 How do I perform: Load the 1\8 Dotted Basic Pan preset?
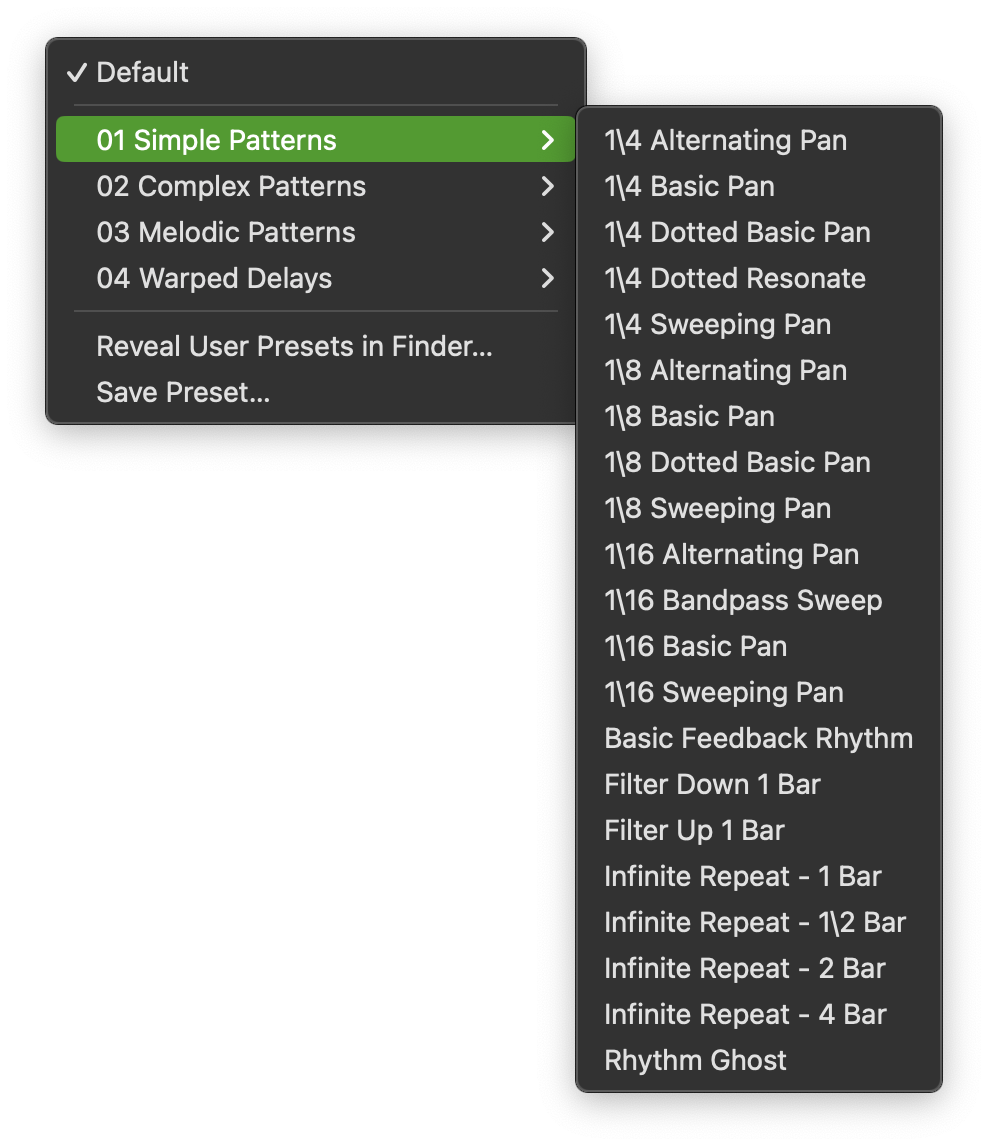pos(759,463)
